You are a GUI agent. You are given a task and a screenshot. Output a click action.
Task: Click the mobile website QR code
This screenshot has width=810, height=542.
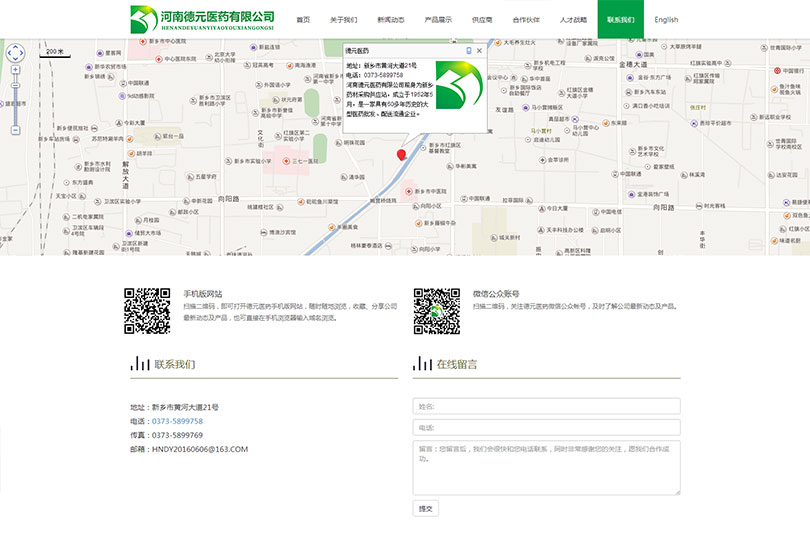[x=147, y=310]
